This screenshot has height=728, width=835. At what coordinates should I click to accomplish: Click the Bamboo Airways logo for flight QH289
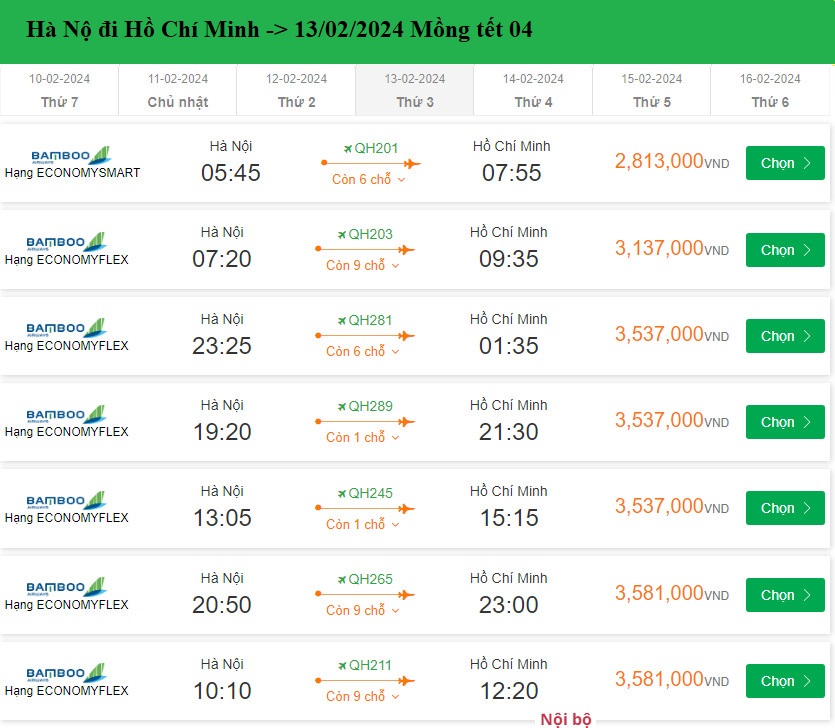67,415
